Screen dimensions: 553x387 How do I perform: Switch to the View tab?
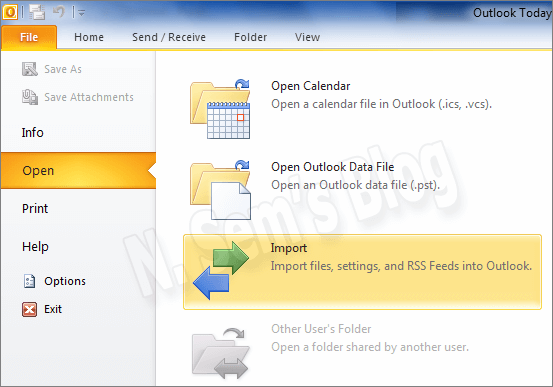(307, 37)
